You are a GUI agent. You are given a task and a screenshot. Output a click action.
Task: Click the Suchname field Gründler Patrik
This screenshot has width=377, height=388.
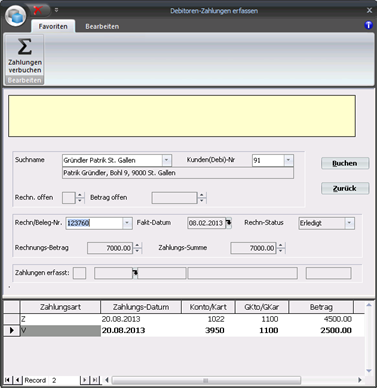tap(113, 160)
